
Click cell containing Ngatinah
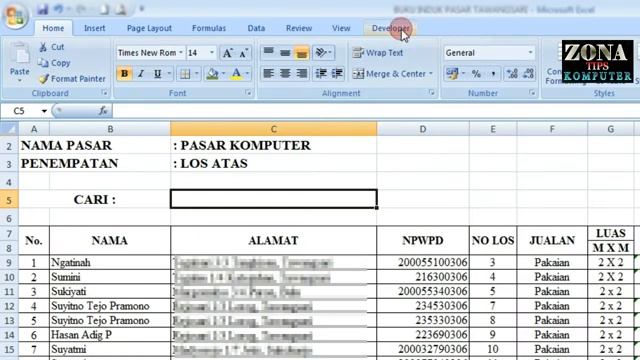tap(110, 262)
